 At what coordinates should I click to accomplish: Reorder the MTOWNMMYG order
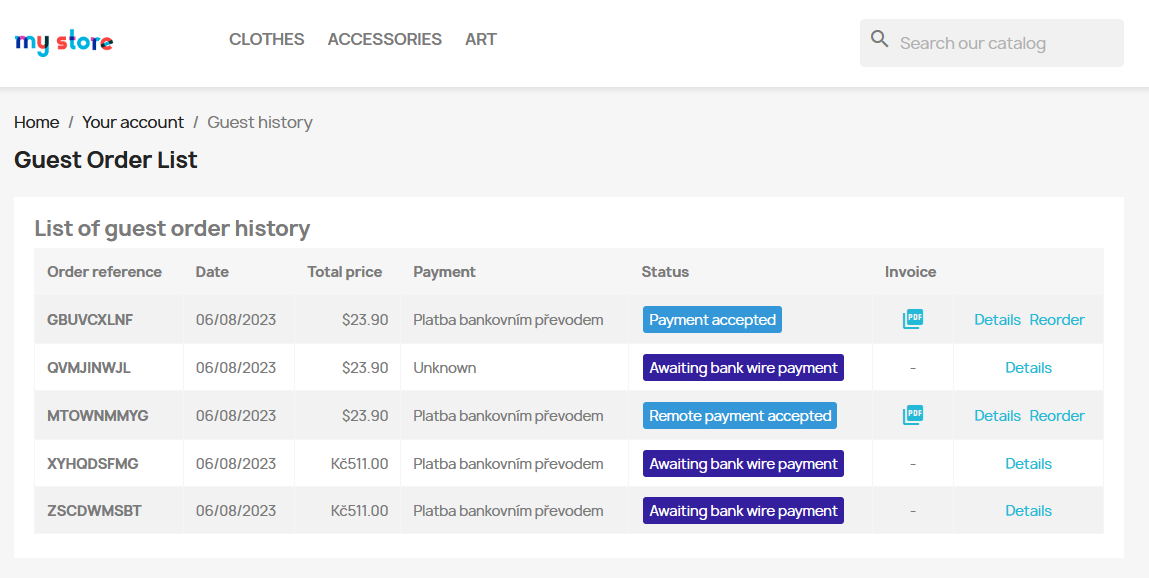(x=1057, y=416)
